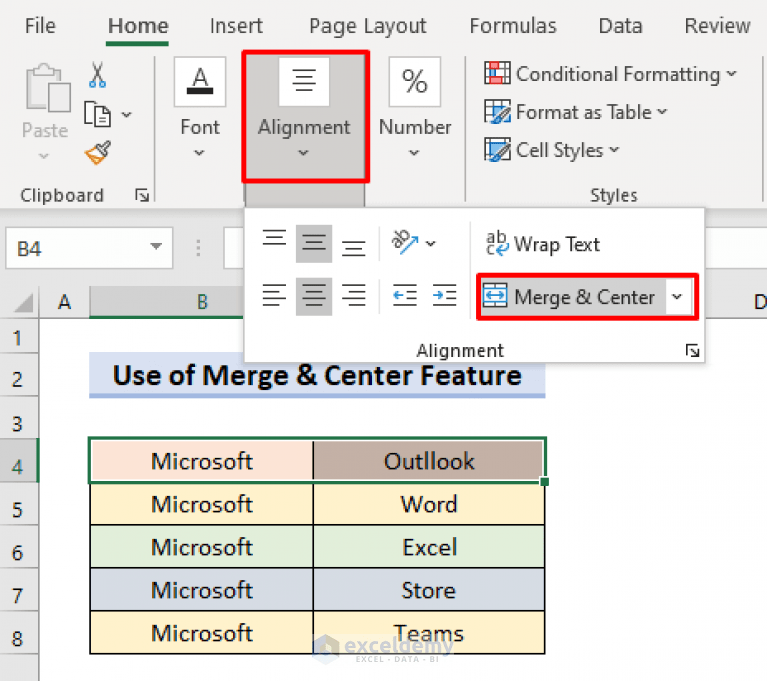767x681 pixels.
Task: Align text left in the cell
Action: click(x=274, y=296)
